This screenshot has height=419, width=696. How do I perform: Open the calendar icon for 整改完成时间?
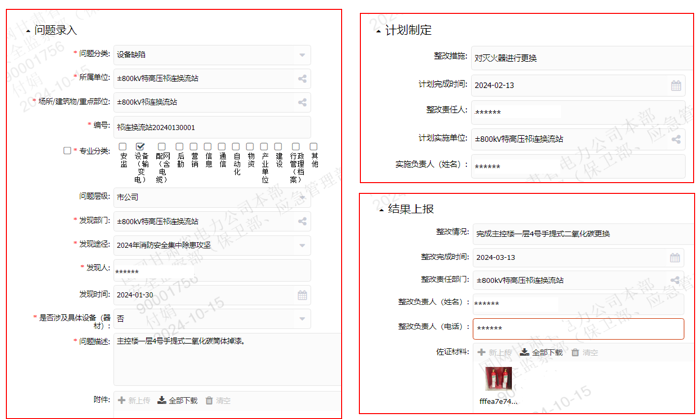(676, 257)
